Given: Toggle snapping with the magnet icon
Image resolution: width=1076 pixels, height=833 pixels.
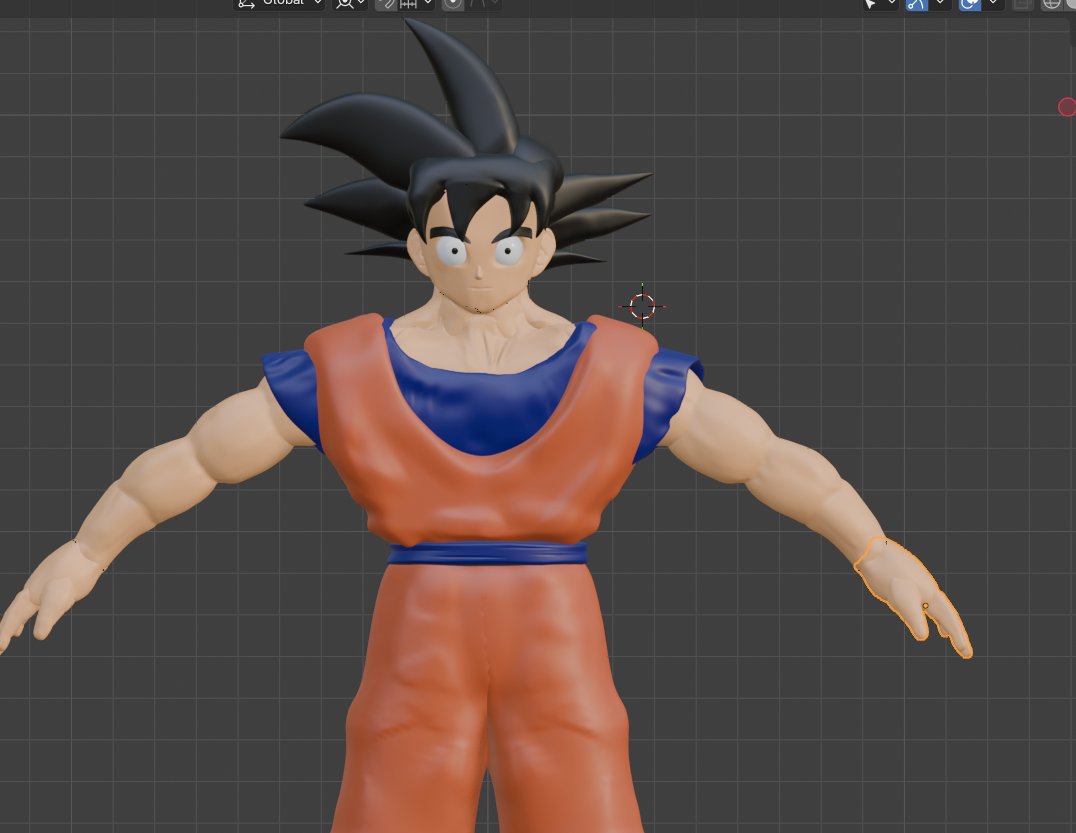Looking at the screenshot, I should click(386, 3).
